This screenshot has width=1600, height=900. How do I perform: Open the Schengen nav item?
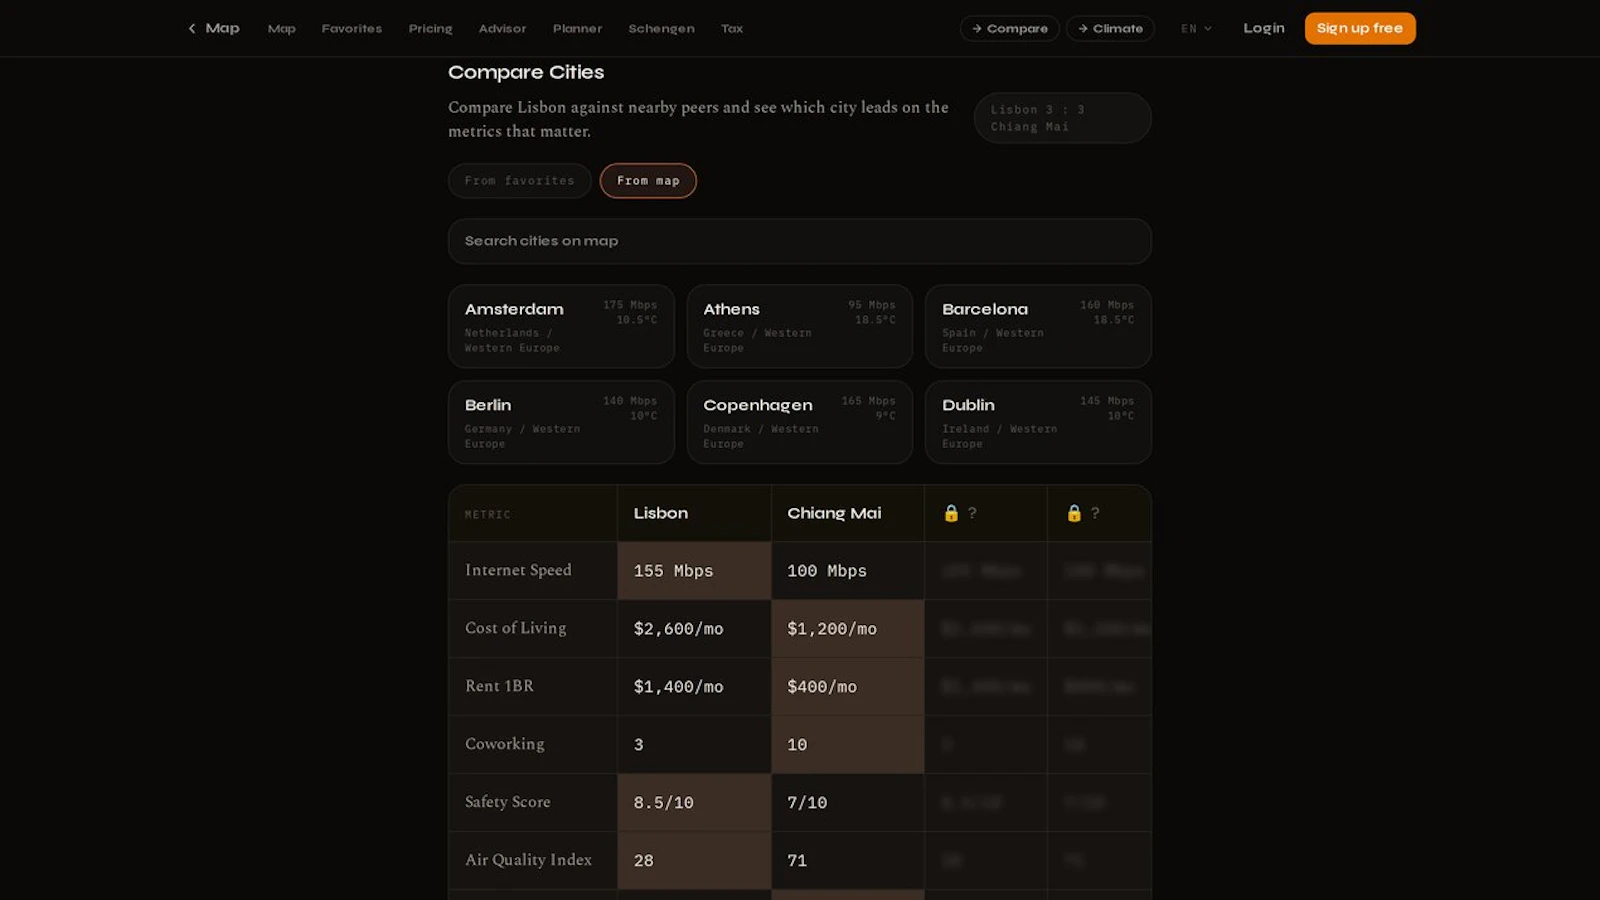pyautogui.click(x=662, y=29)
